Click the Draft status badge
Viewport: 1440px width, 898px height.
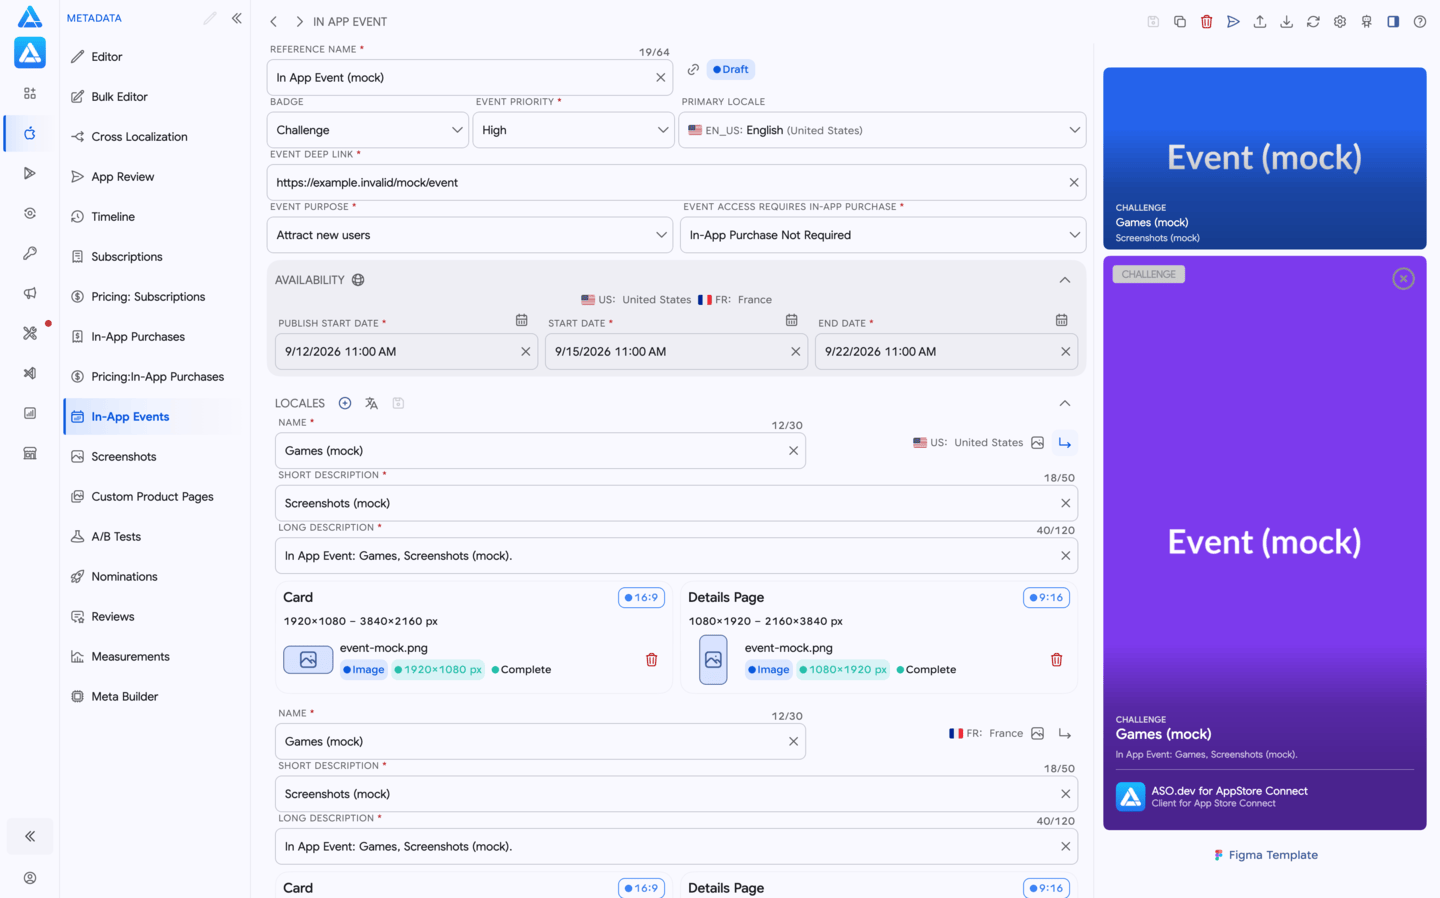[731, 69]
